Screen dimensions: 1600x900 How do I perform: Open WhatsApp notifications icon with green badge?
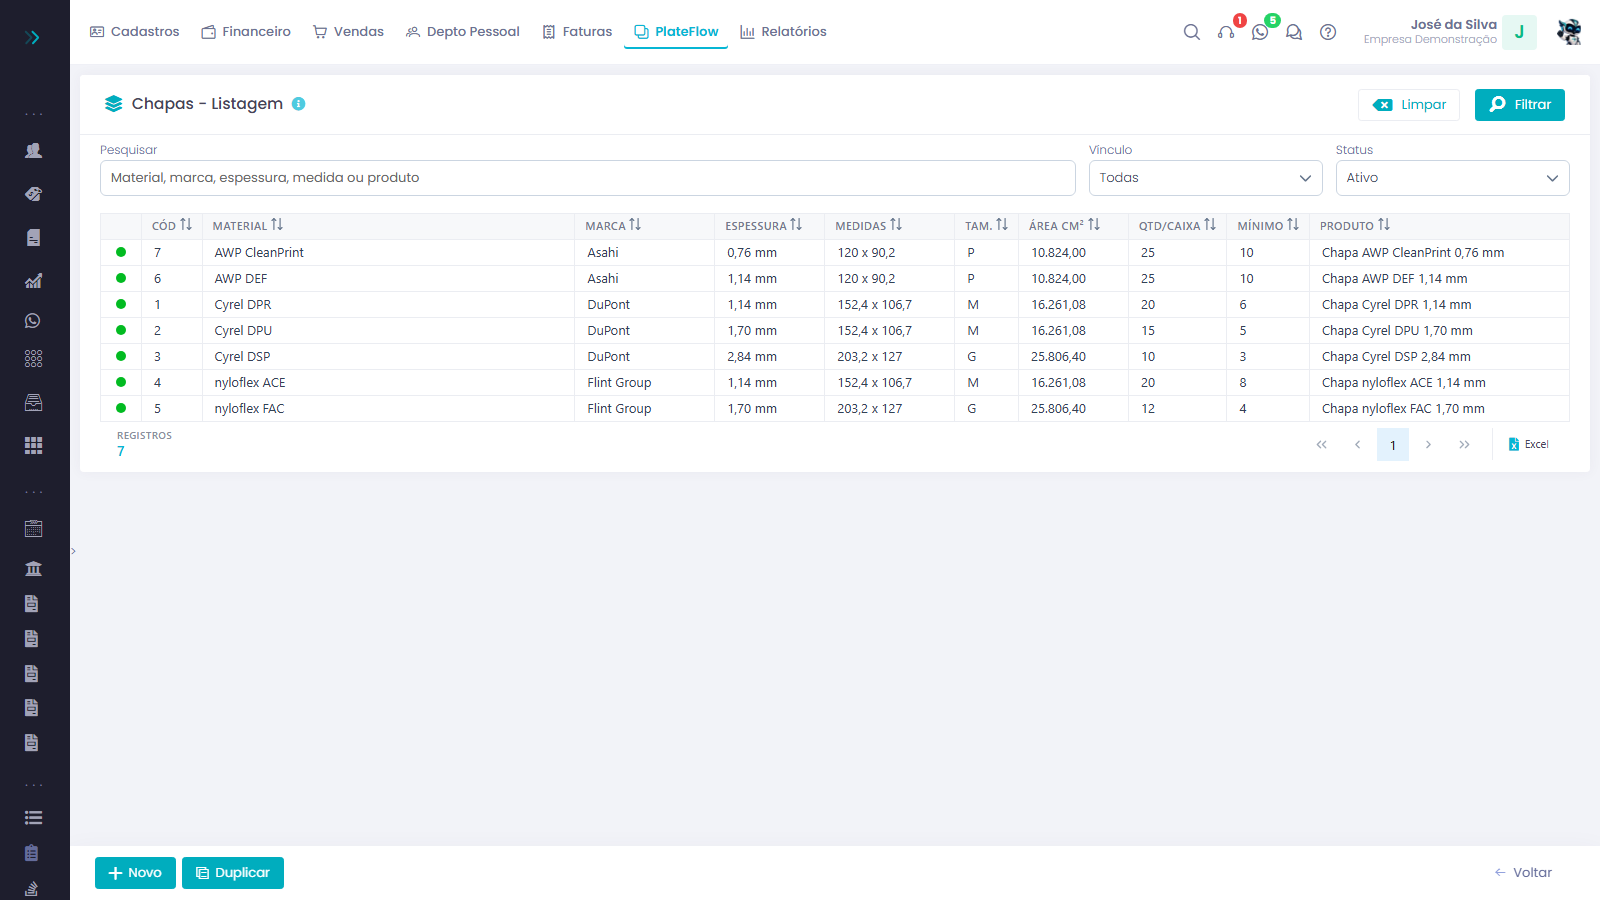click(1260, 32)
